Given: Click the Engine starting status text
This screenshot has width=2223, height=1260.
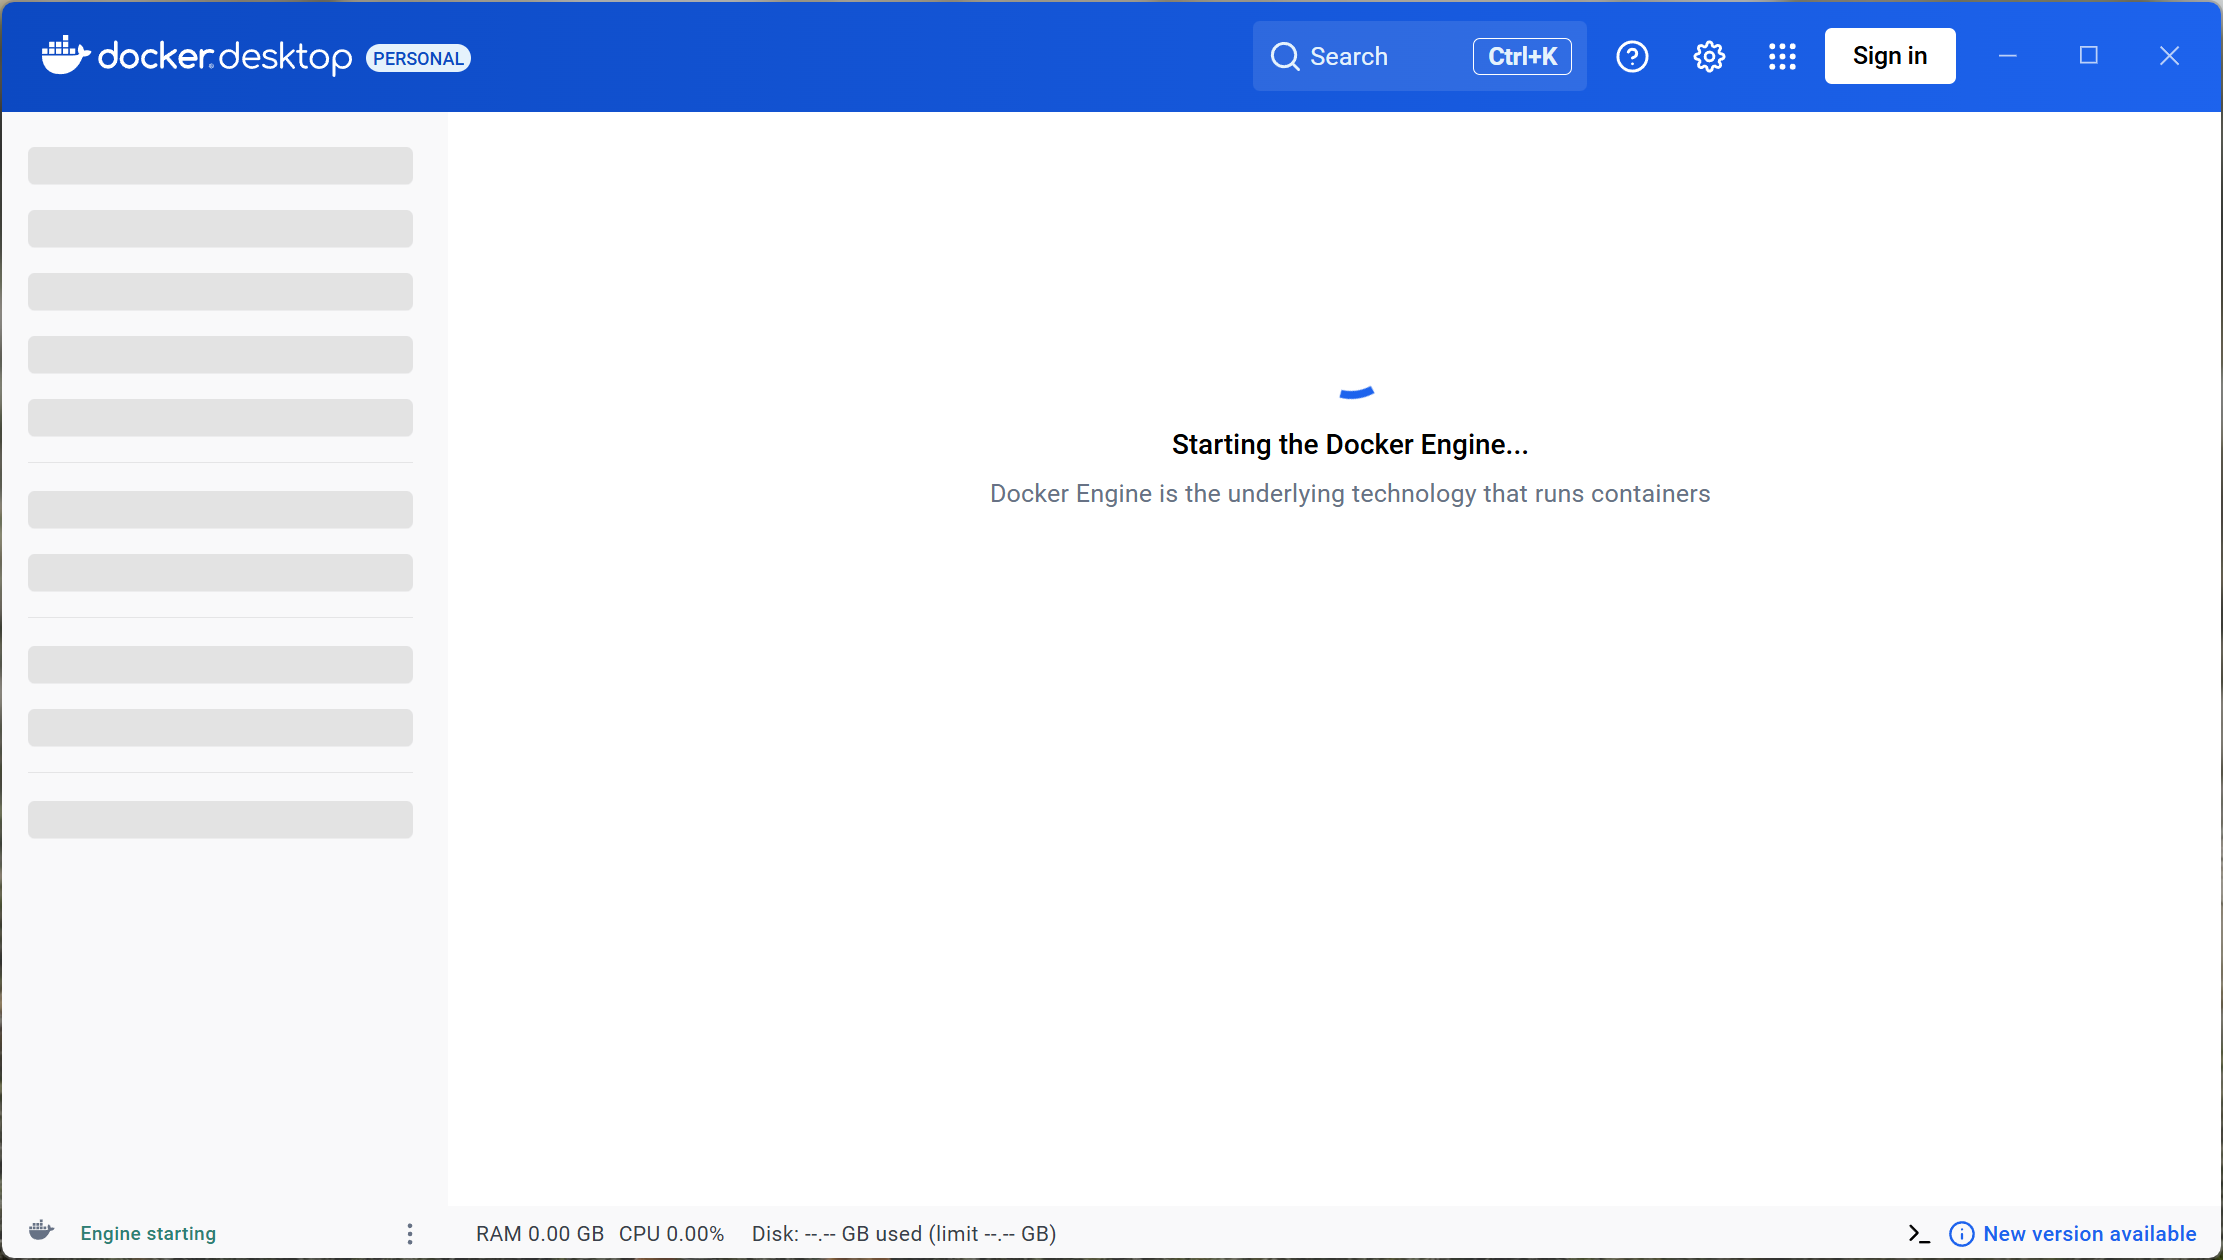Looking at the screenshot, I should [148, 1234].
